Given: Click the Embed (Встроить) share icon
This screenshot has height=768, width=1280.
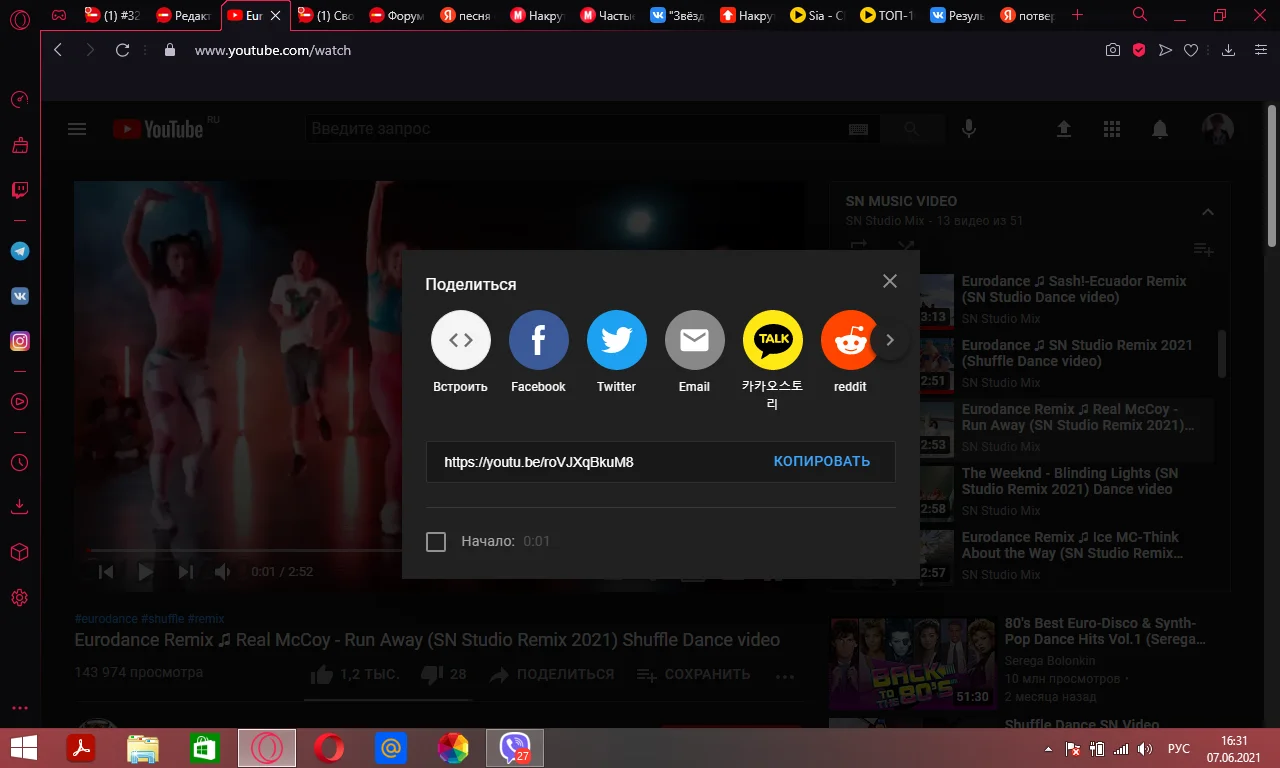Looking at the screenshot, I should point(460,340).
